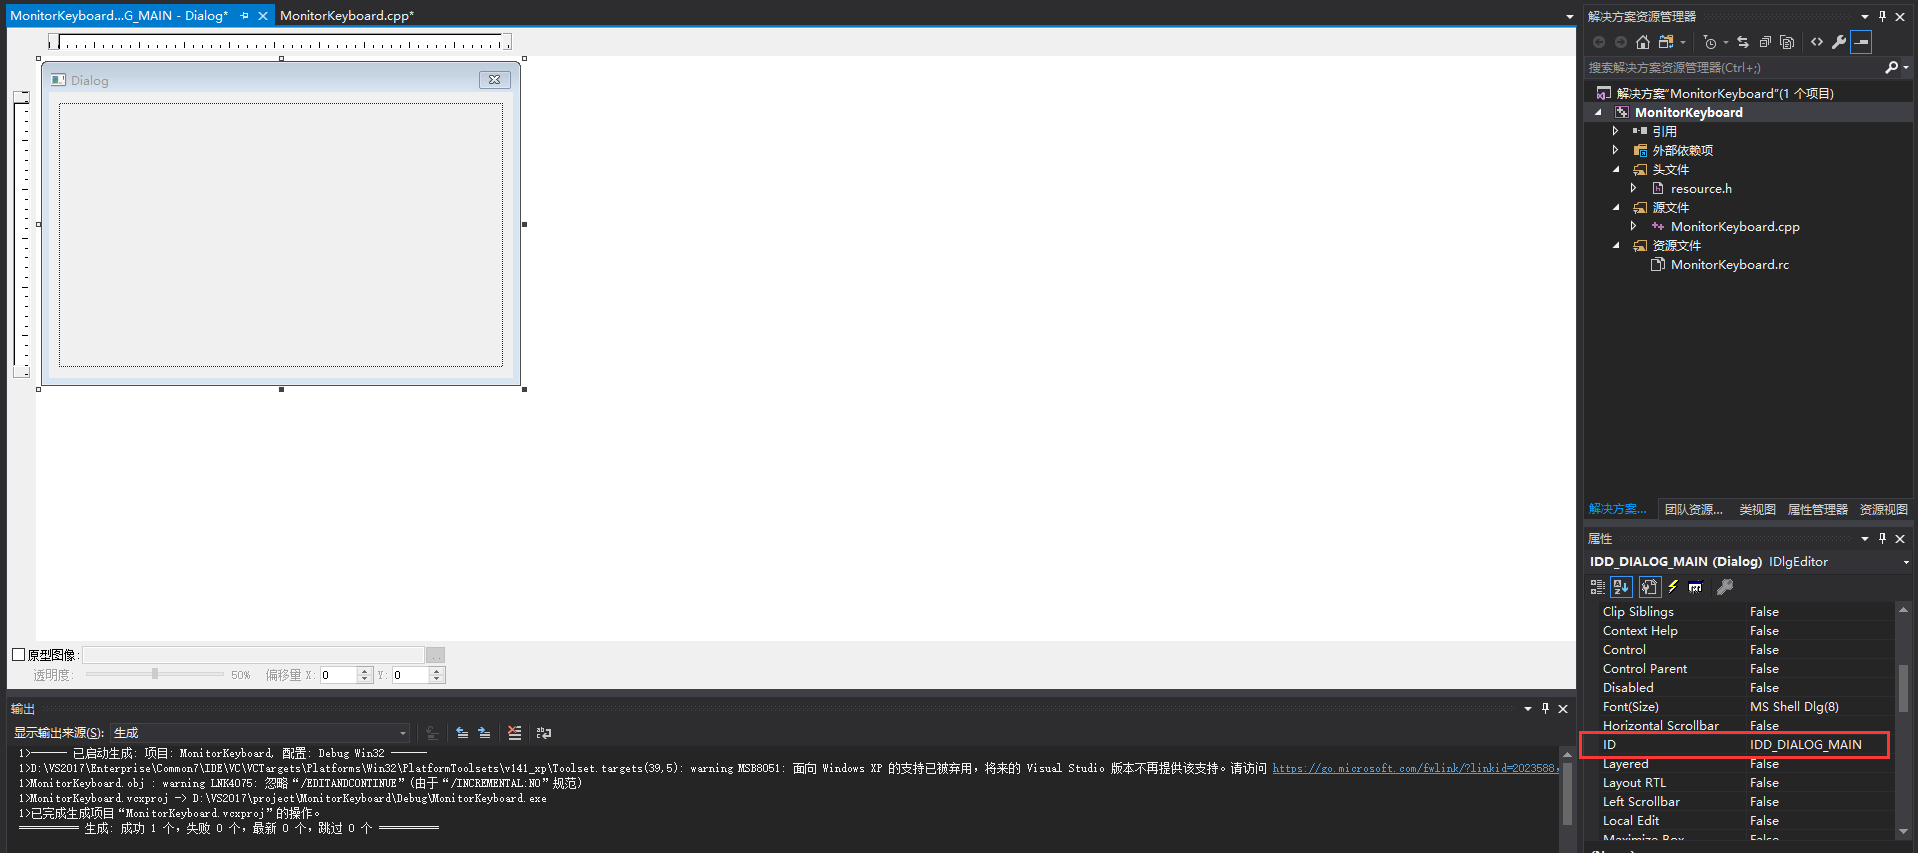Pin the MonitorKeyboard Dialog tab
This screenshot has width=1918, height=853.
[x=244, y=16]
